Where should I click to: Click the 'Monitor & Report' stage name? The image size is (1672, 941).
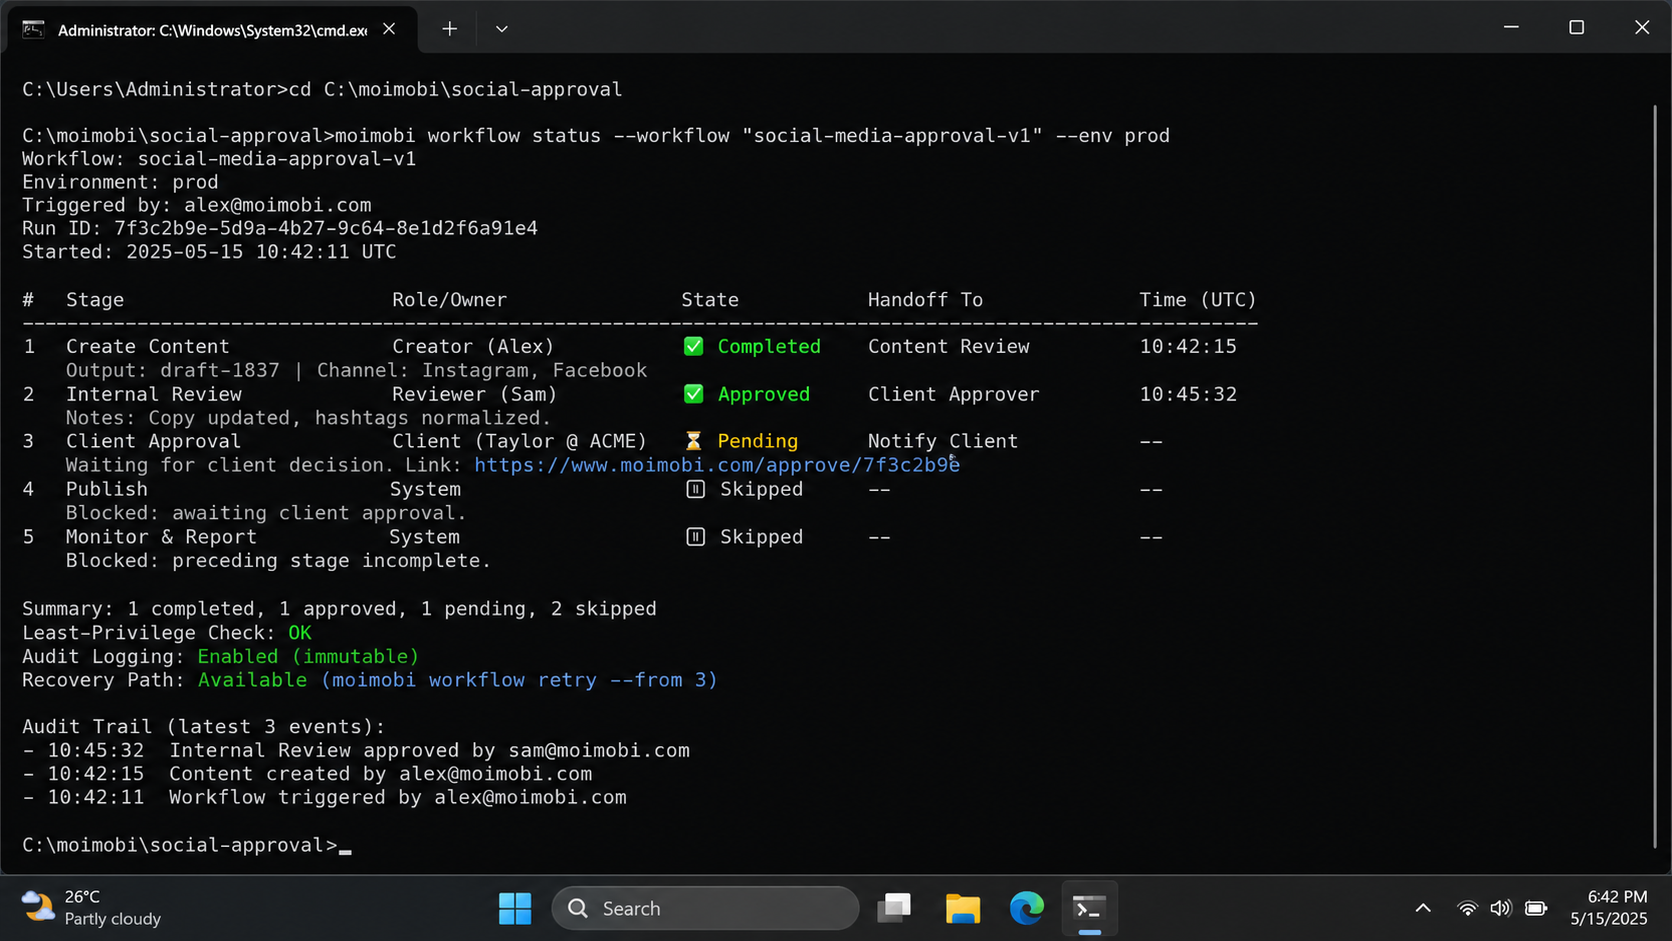(161, 537)
